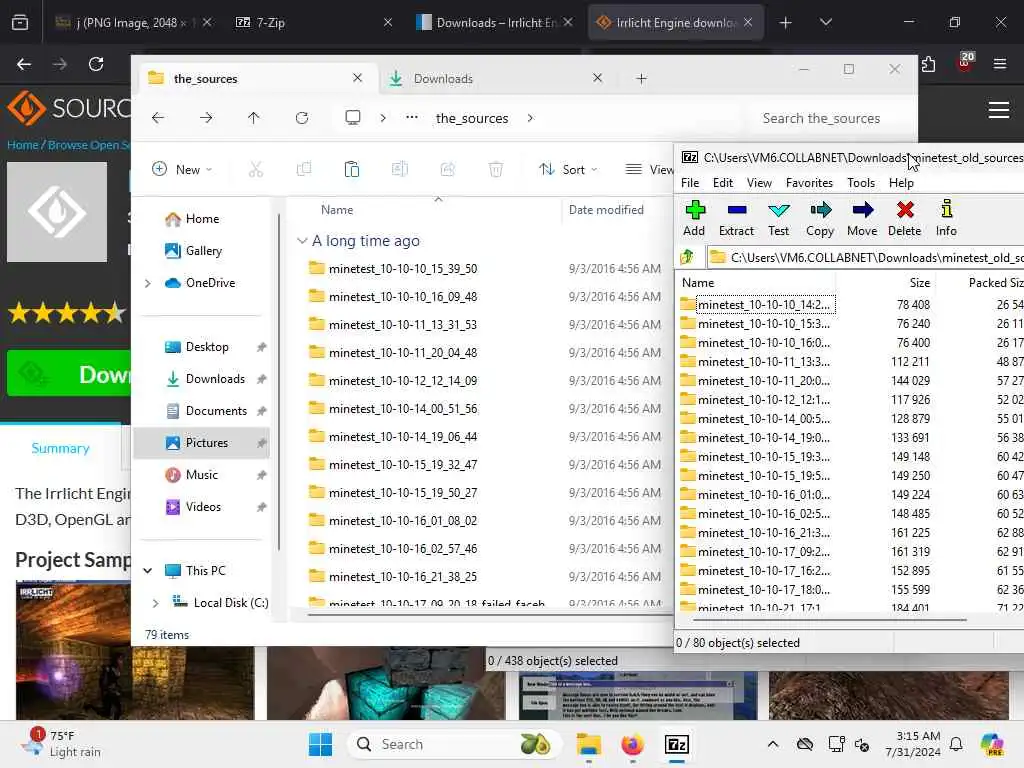Open File Explorer from the taskbar
The height and width of the screenshot is (768, 1024).
588,744
